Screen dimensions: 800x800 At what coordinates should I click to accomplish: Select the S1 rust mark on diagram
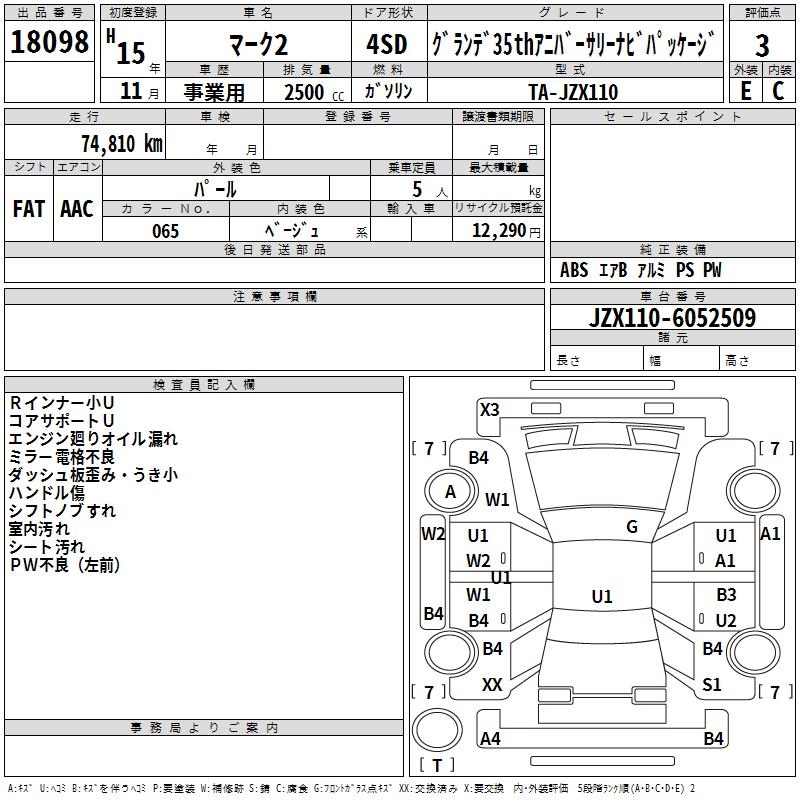(x=711, y=684)
